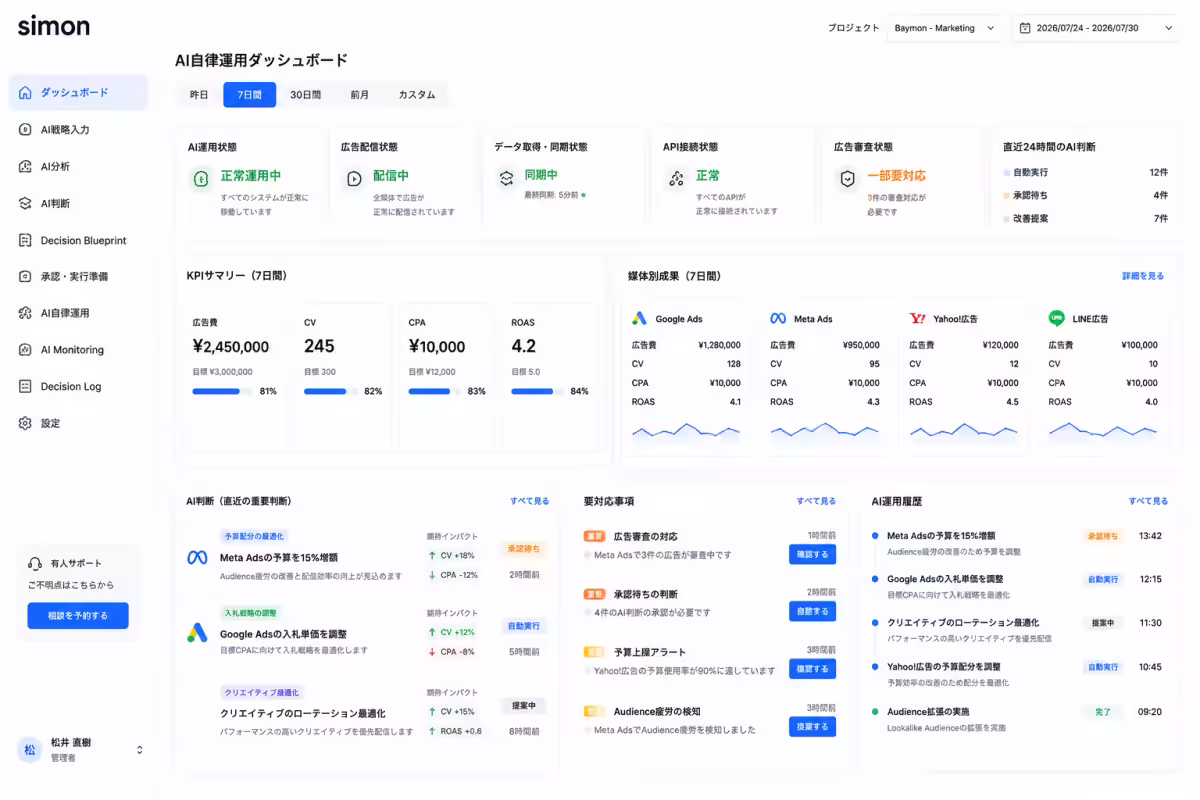
Task: Click the headset icon in 有人サポート
Action: coord(36,564)
